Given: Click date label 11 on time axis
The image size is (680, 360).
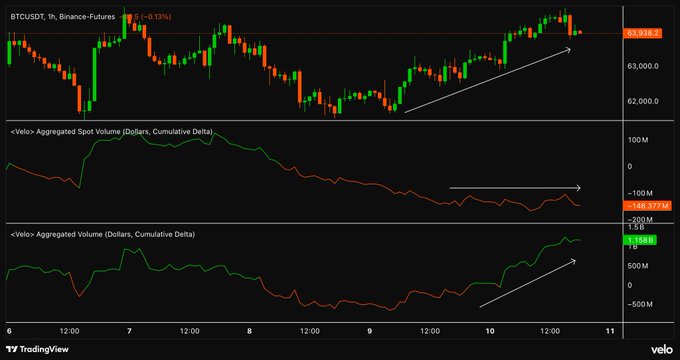Looking at the screenshot, I should tap(610, 331).
